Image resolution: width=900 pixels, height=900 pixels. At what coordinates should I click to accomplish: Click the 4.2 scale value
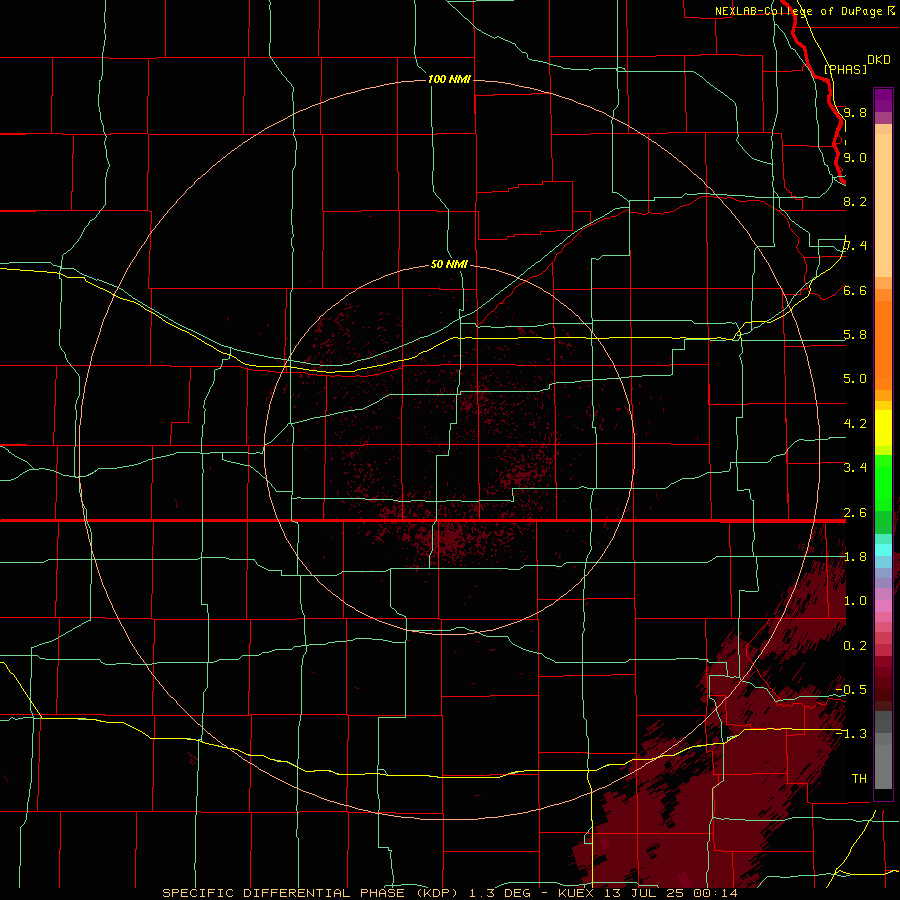coord(855,424)
